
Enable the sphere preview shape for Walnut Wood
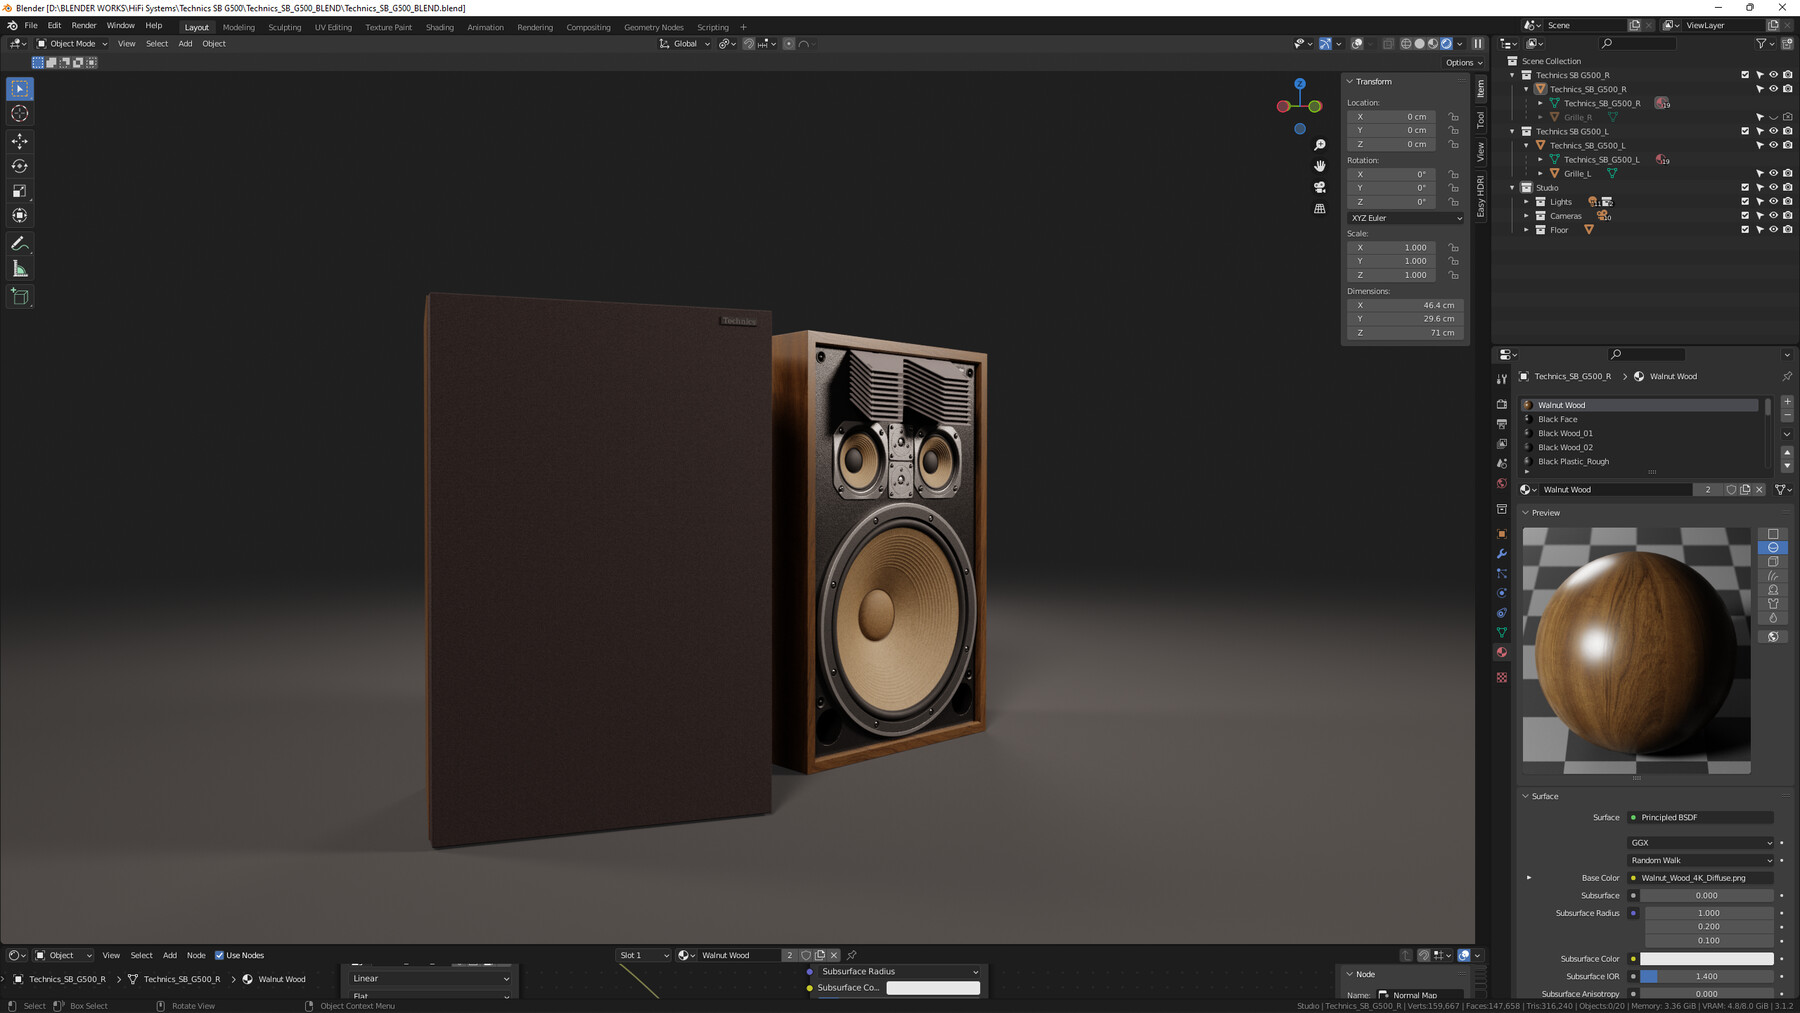(1773, 548)
